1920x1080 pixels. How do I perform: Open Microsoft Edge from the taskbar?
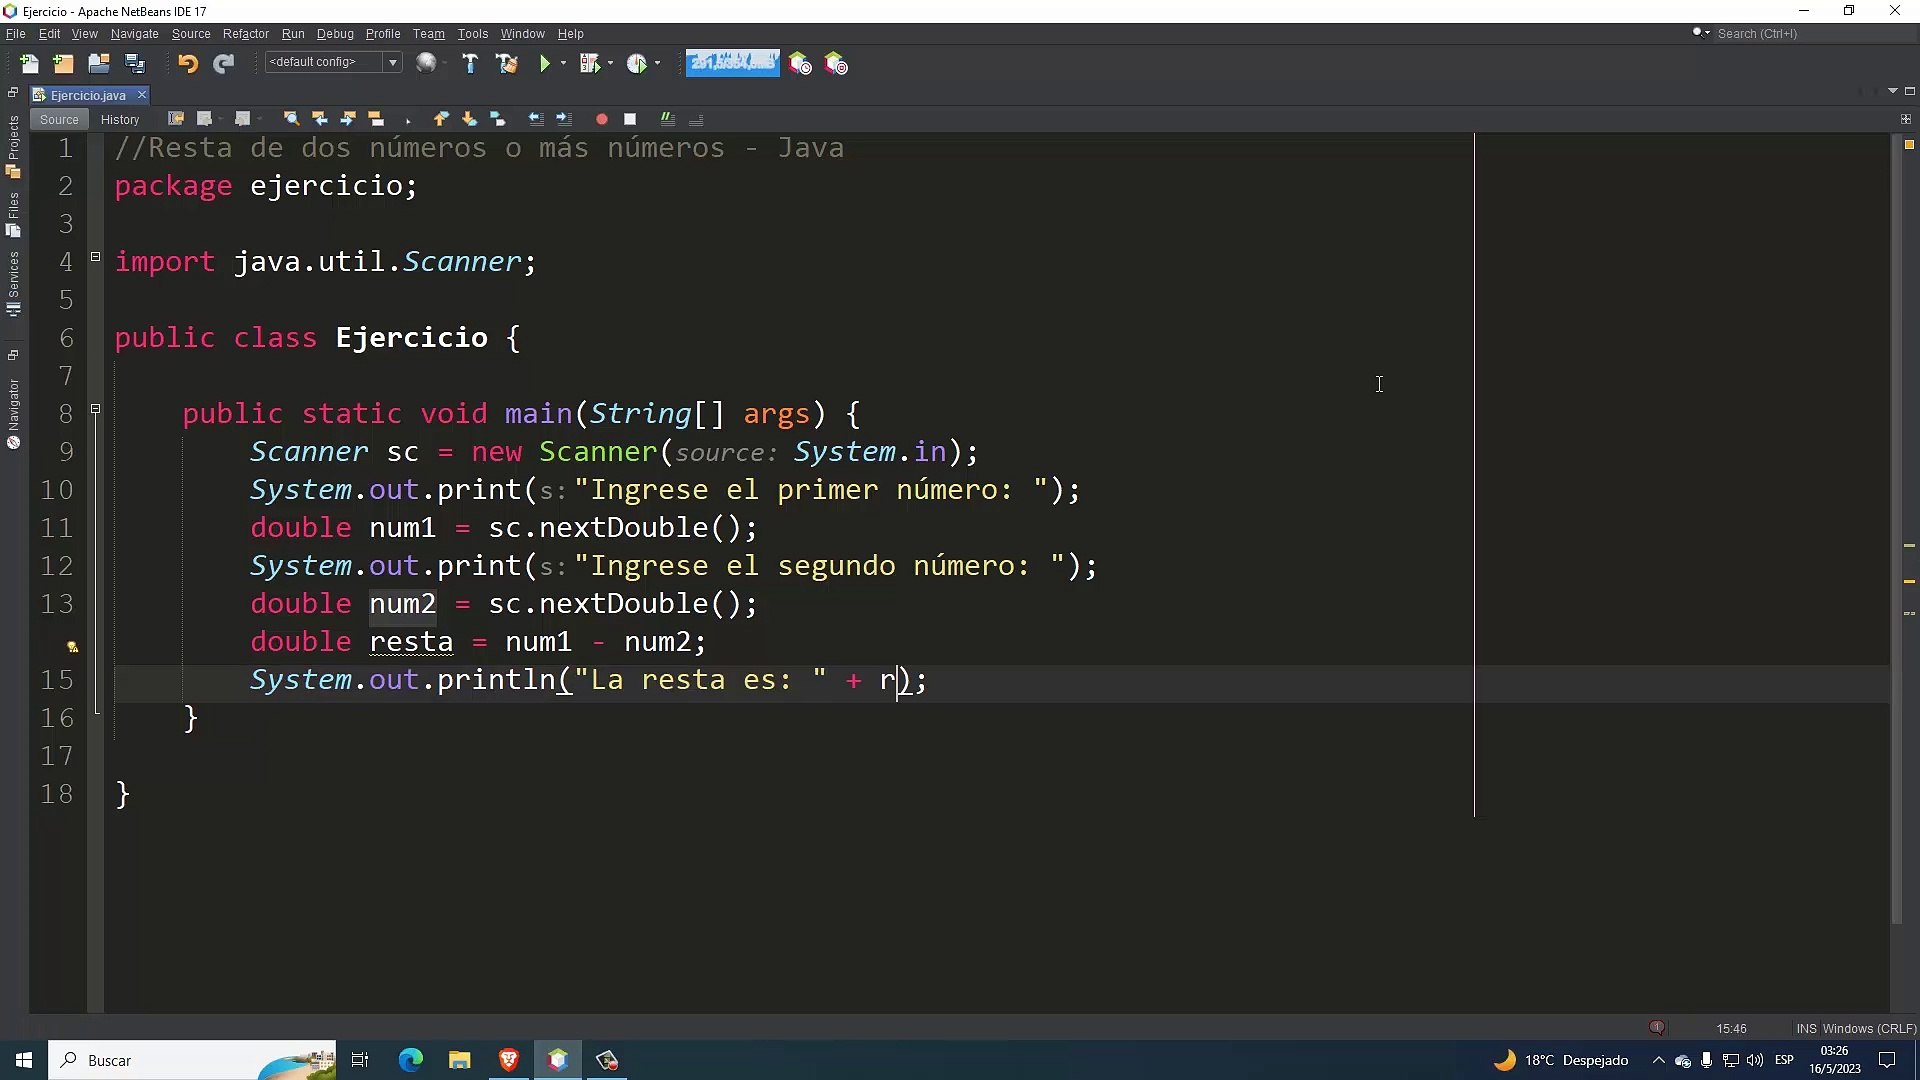point(411,1060)
